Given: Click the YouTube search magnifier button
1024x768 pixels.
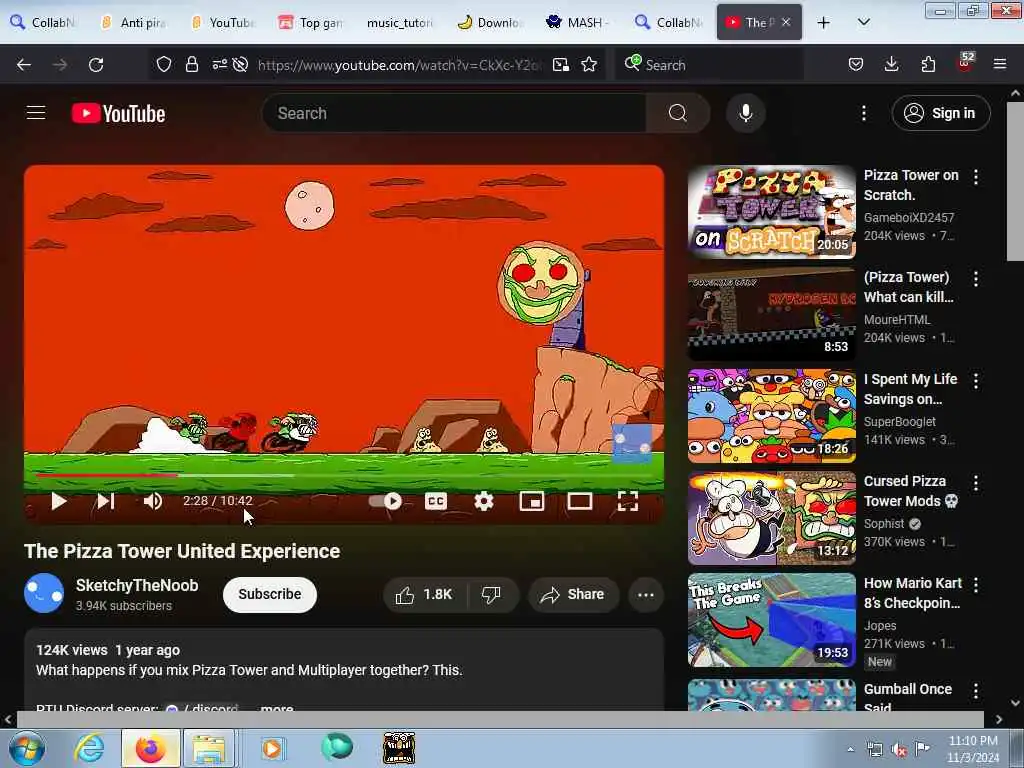Looking at the screenshot, I should (678, 113).
